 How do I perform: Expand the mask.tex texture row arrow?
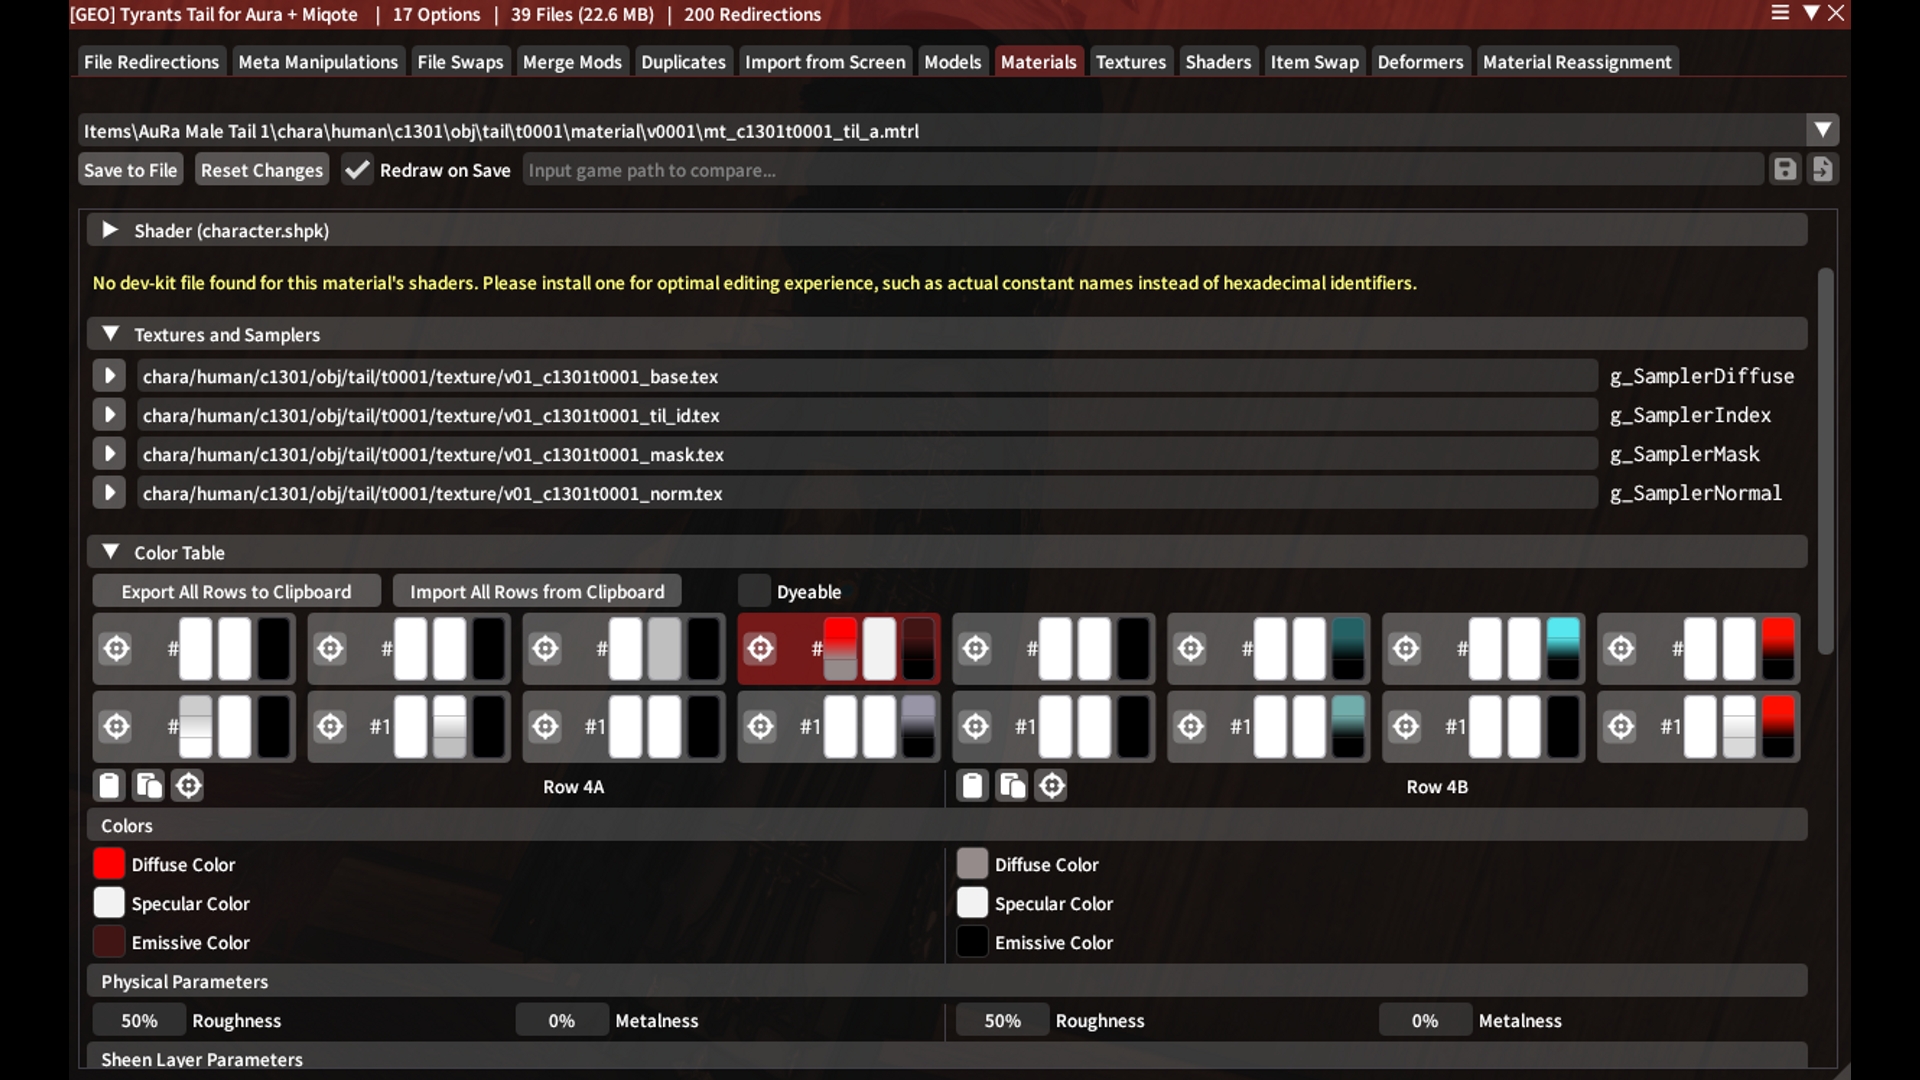pyautogui.click(x=109, y=454)
